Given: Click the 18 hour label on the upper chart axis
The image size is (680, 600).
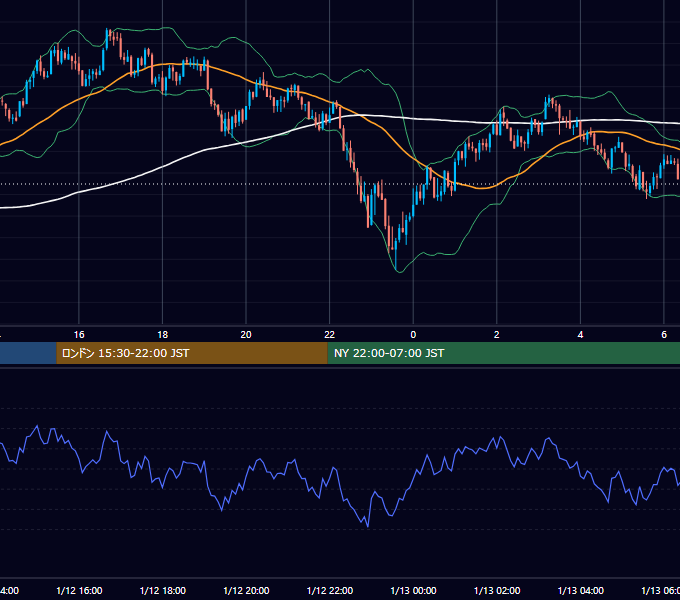Looking at the screenshot, I should (163, 335).
